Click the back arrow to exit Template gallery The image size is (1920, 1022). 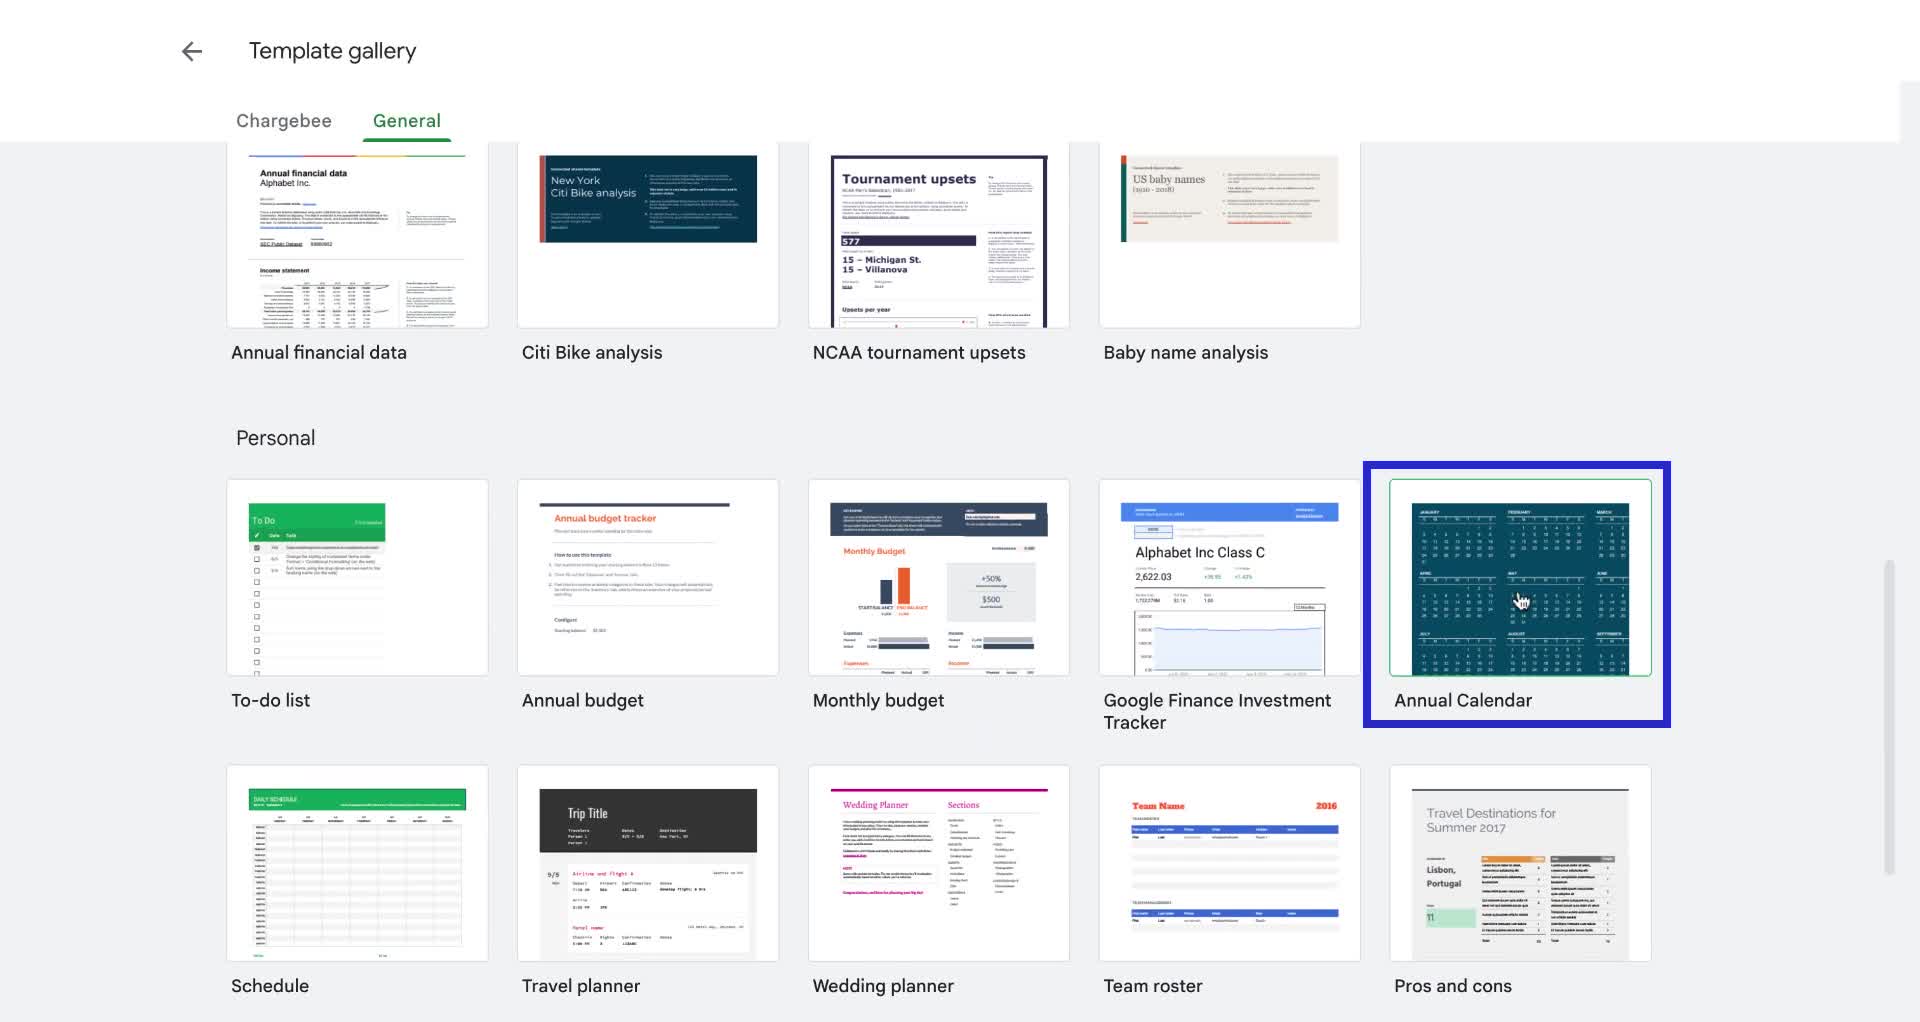(190, 50)
